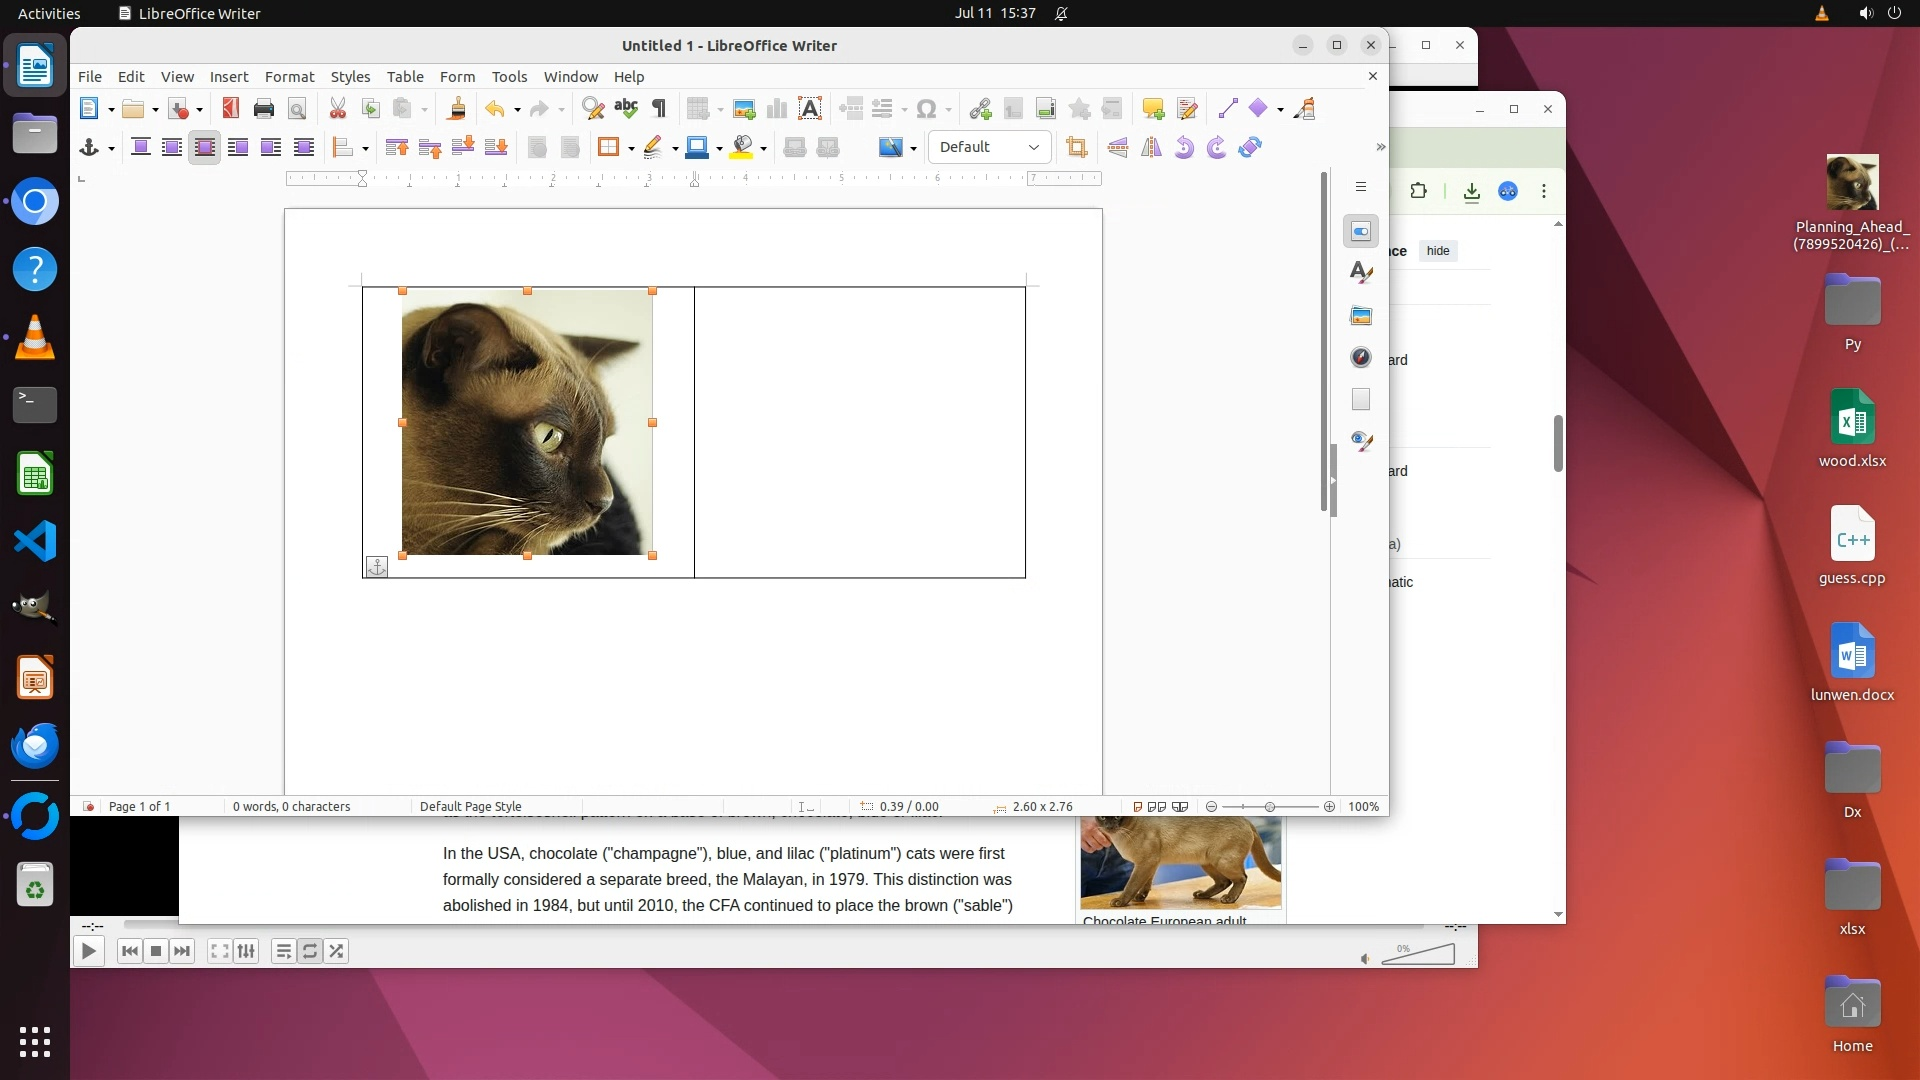Screen dimensions: 1920x1080
Task: Rotate image 90° left
Action: 1184,148
